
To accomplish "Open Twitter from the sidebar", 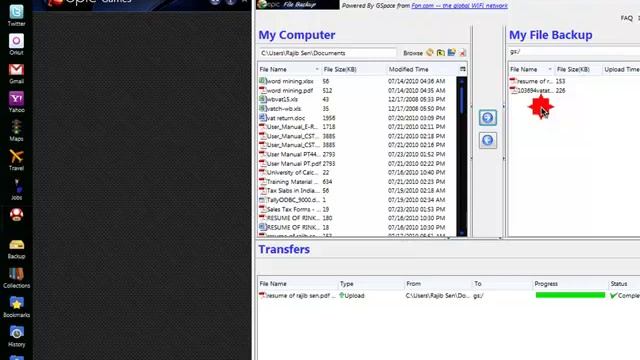I will pos(16,15).
